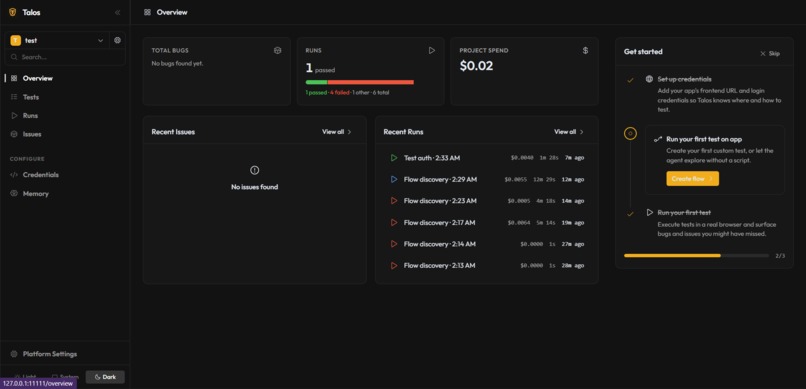
Task: Click the Search input field
Action: click(65, 57)
